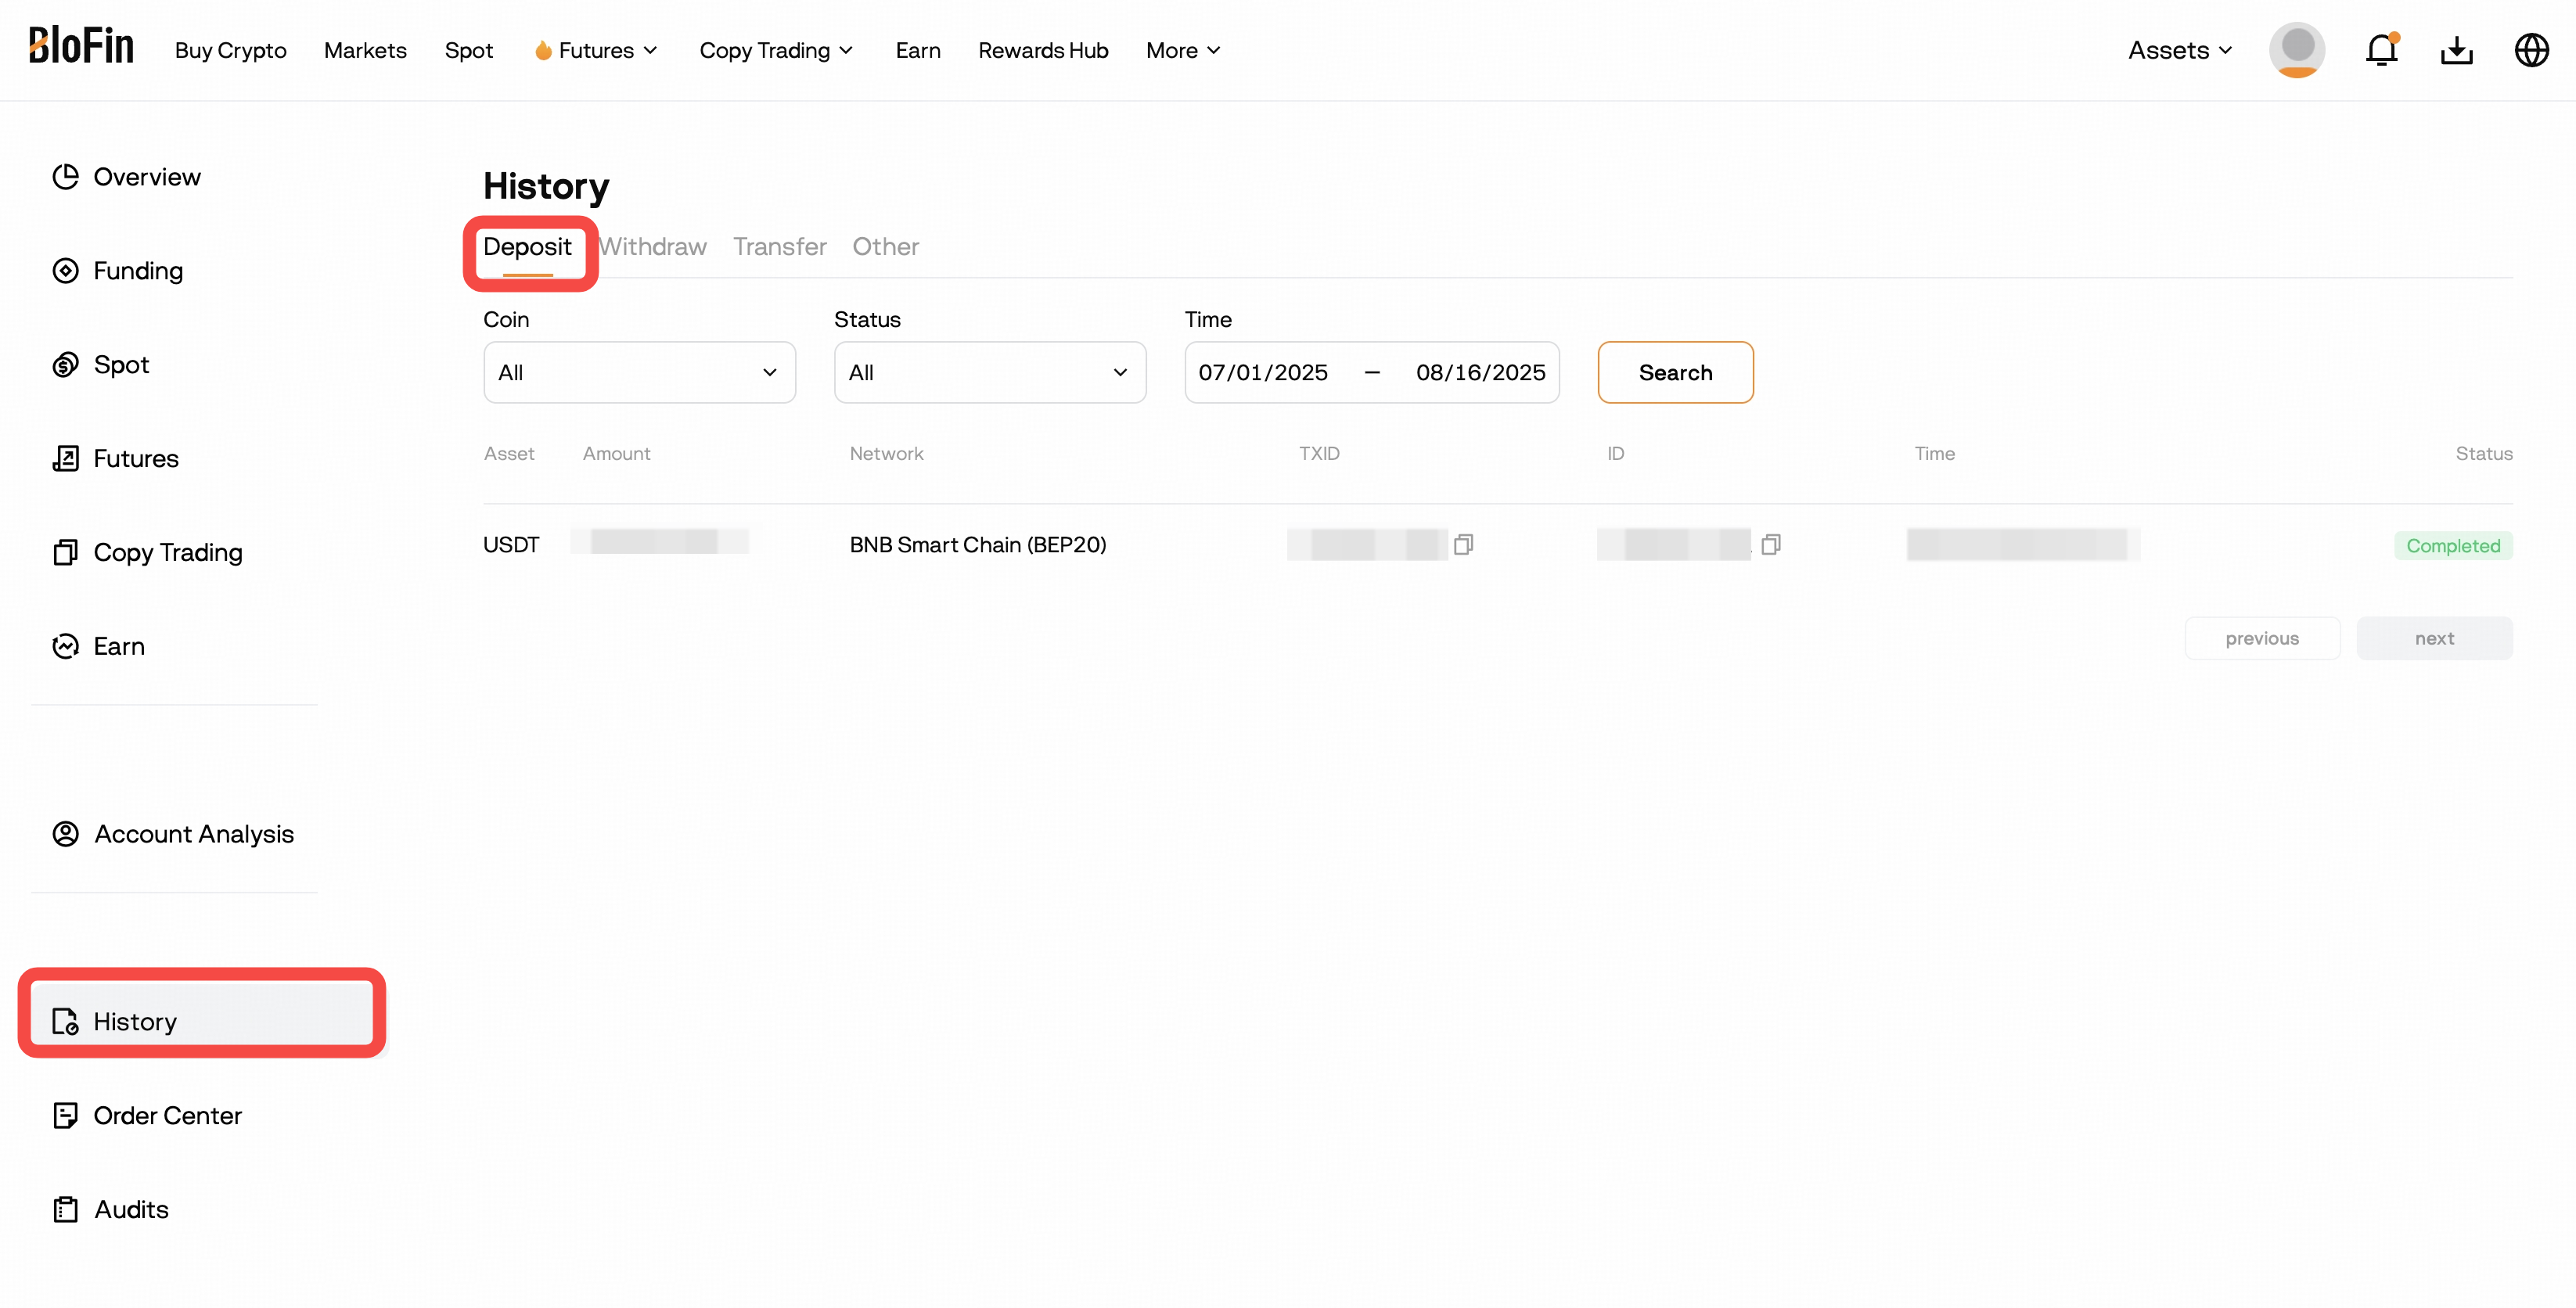This screenshot has height=1308, width=2576.
Task: Copy the deposit ID using its copy icon
Action: 1772,544
